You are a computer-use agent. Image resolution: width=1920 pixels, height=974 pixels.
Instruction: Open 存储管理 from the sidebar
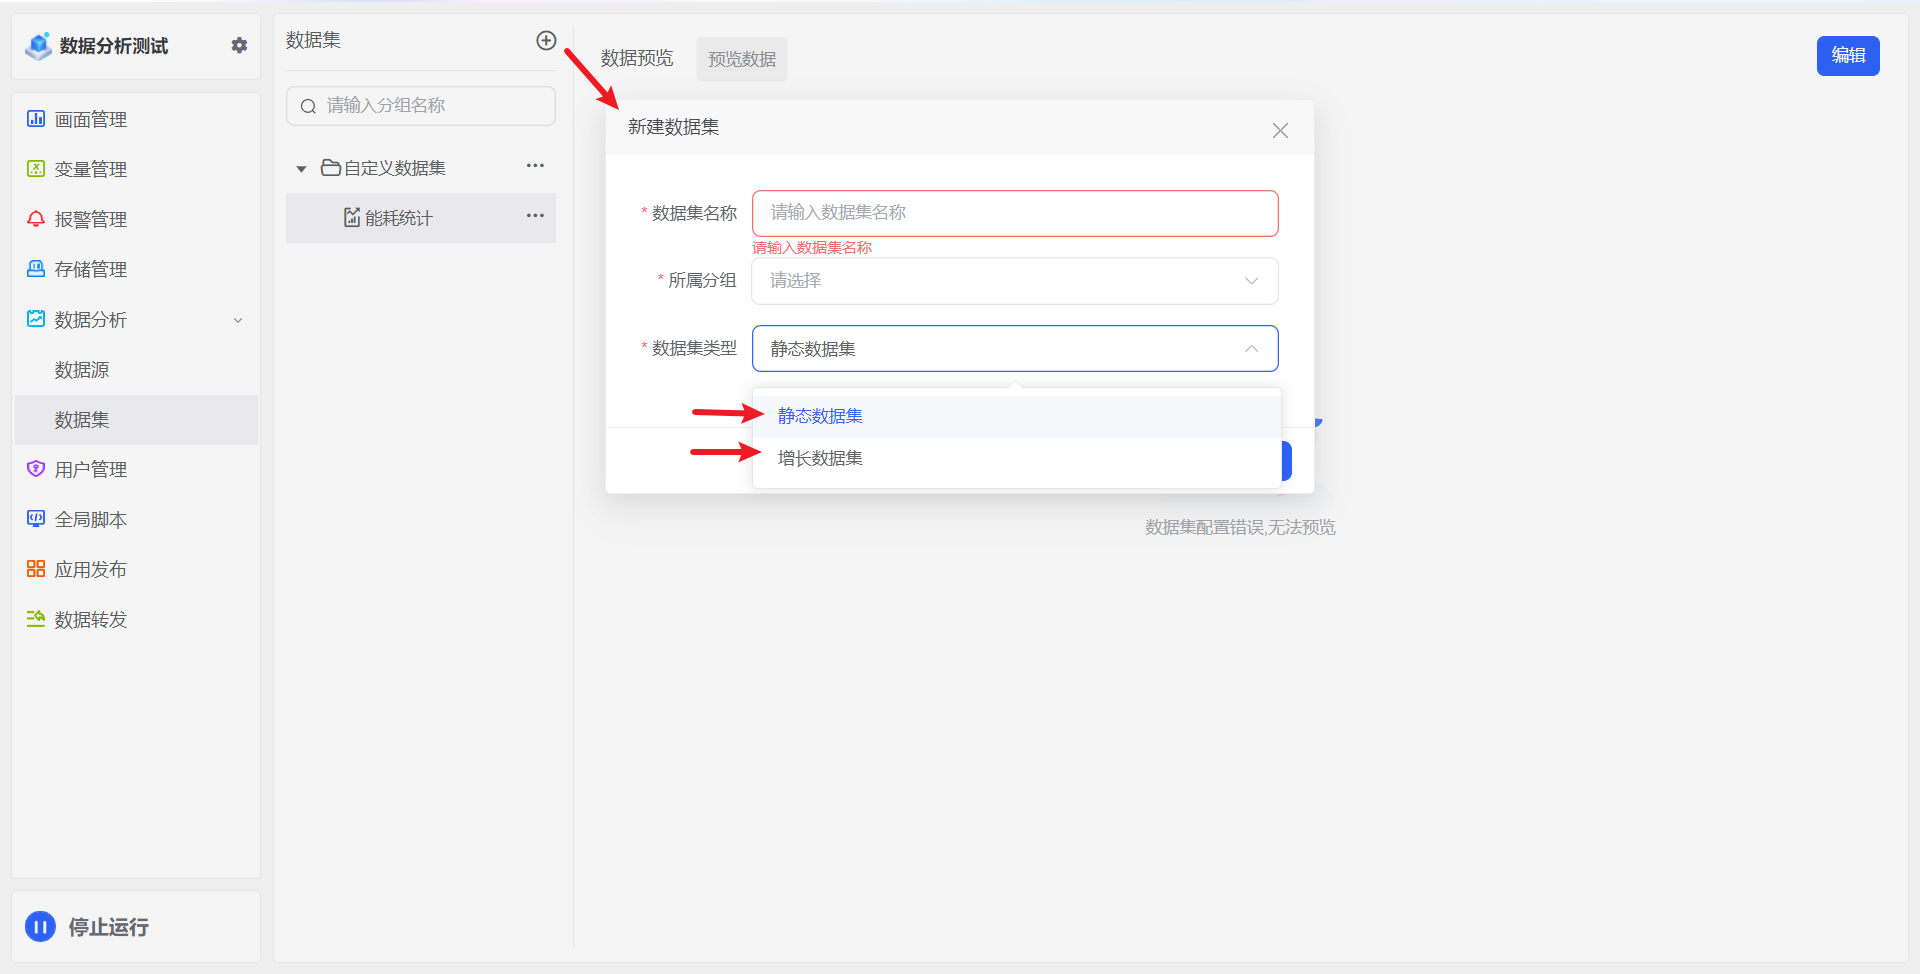pyautogui.click(x=90, y=270)
